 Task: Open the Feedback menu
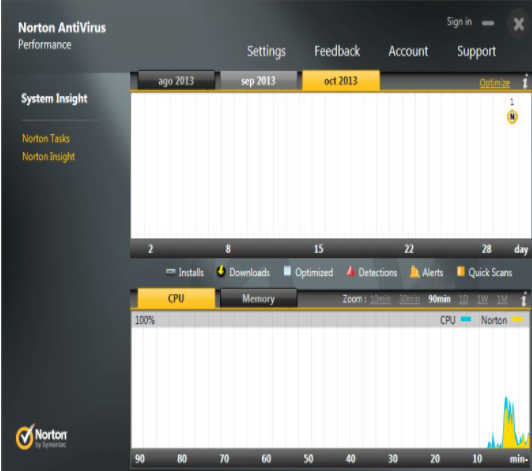(x=337, y=51)
